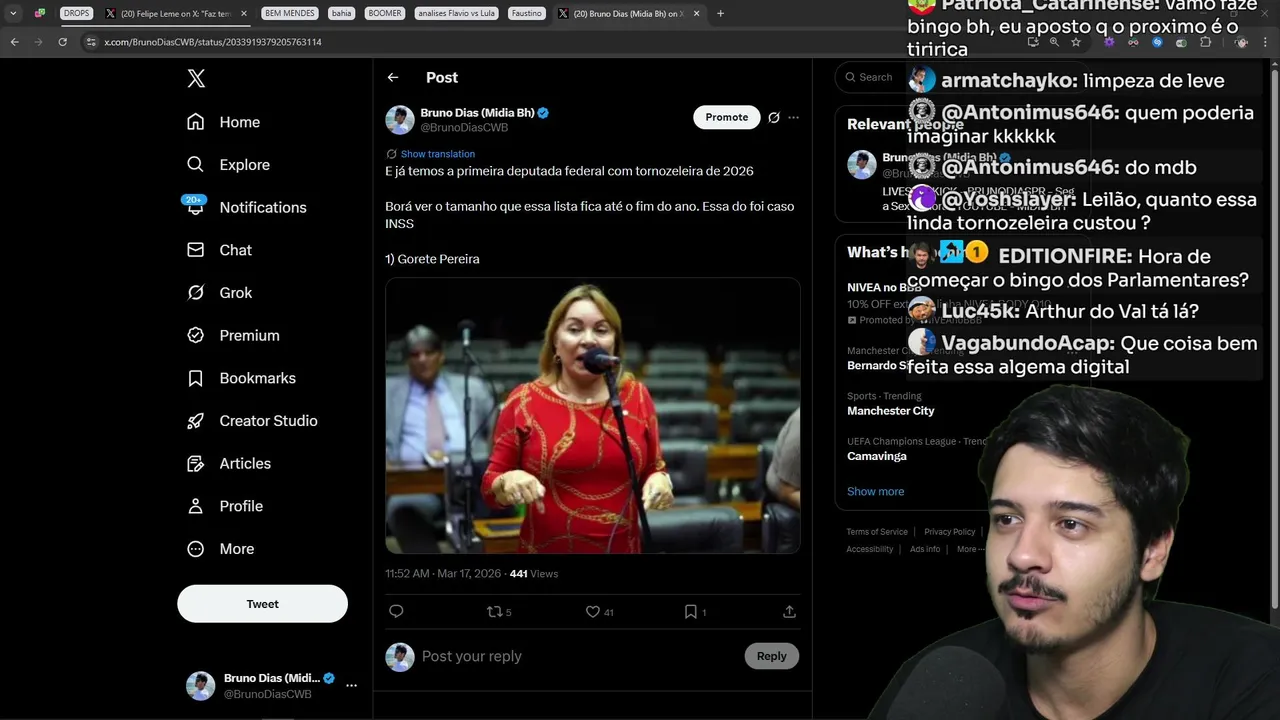Go to the Profile page

pos(225,506)
